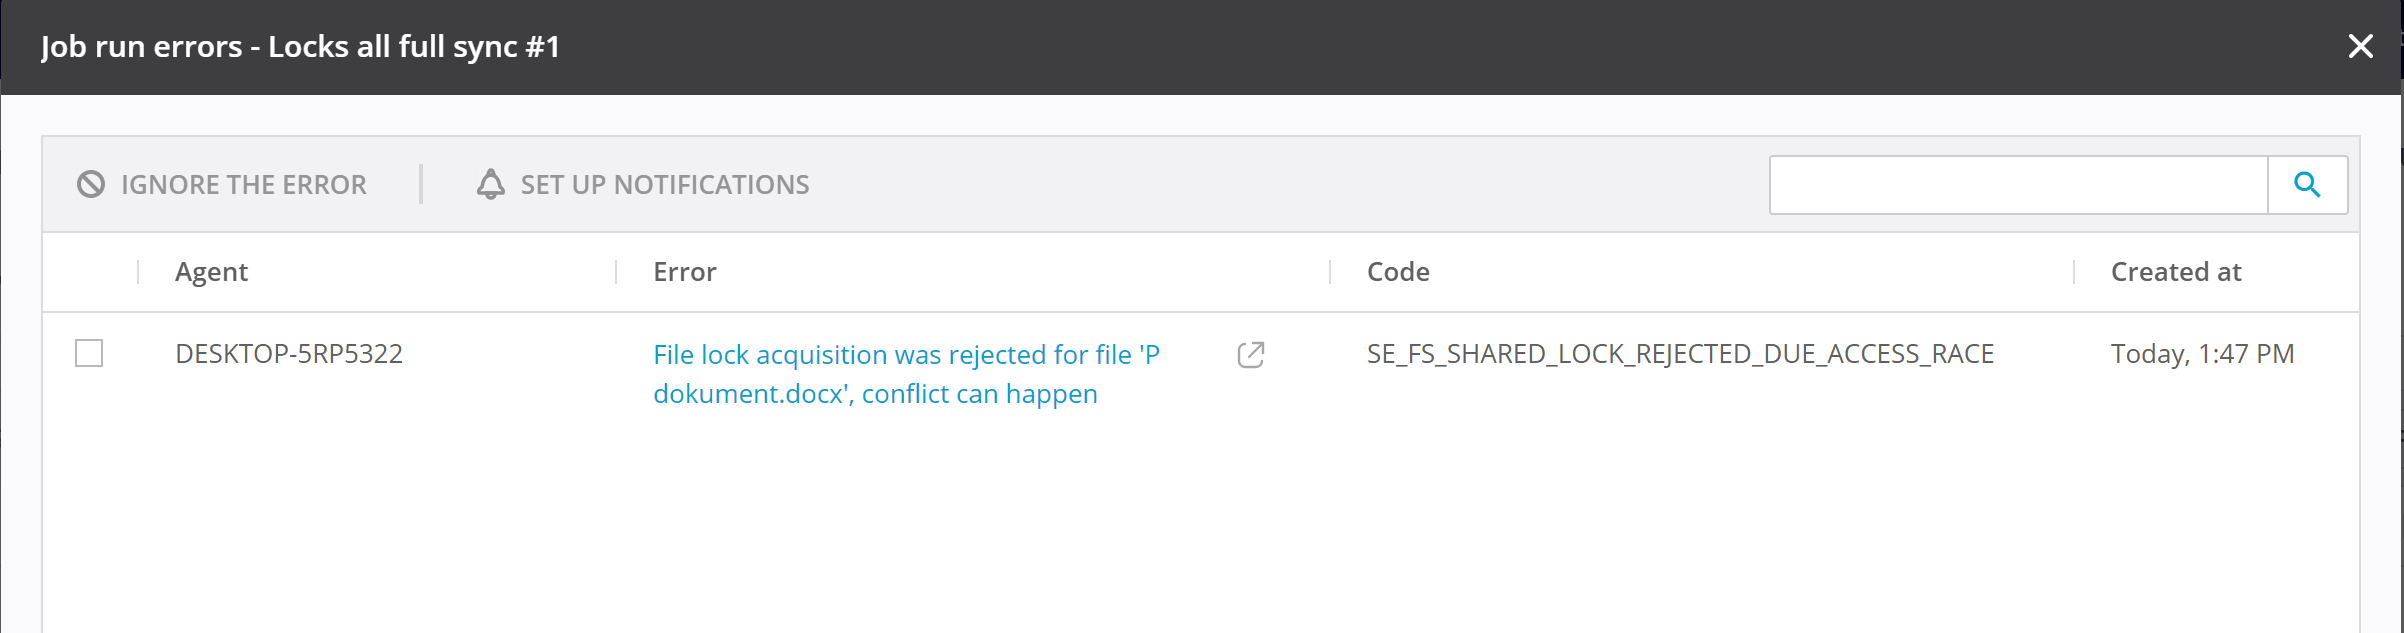Sort by the Agent column header
The height and width of the screenshot is (633, 2404).
pos(211,272)
